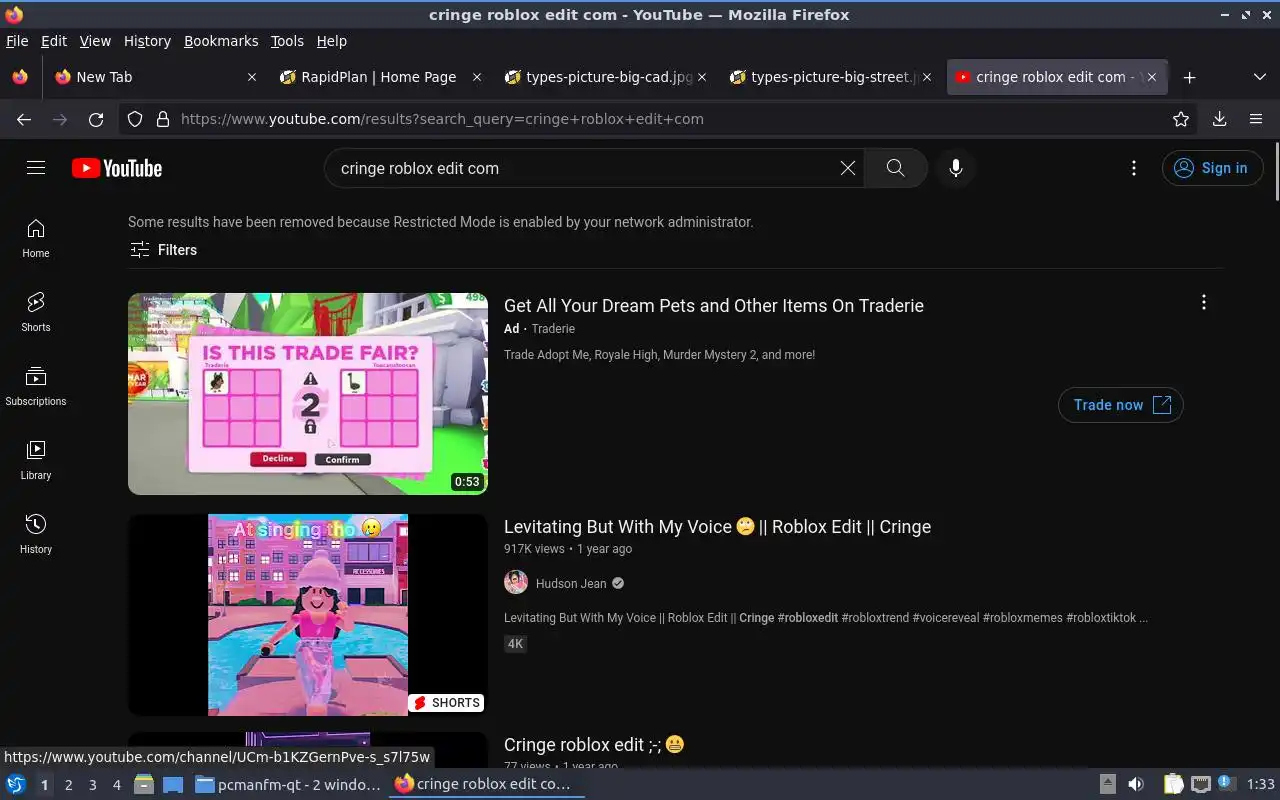This screenshot has width=1280, height=800.
Task: Bookmark this page with the star
Action: [x=1181, y=119]
